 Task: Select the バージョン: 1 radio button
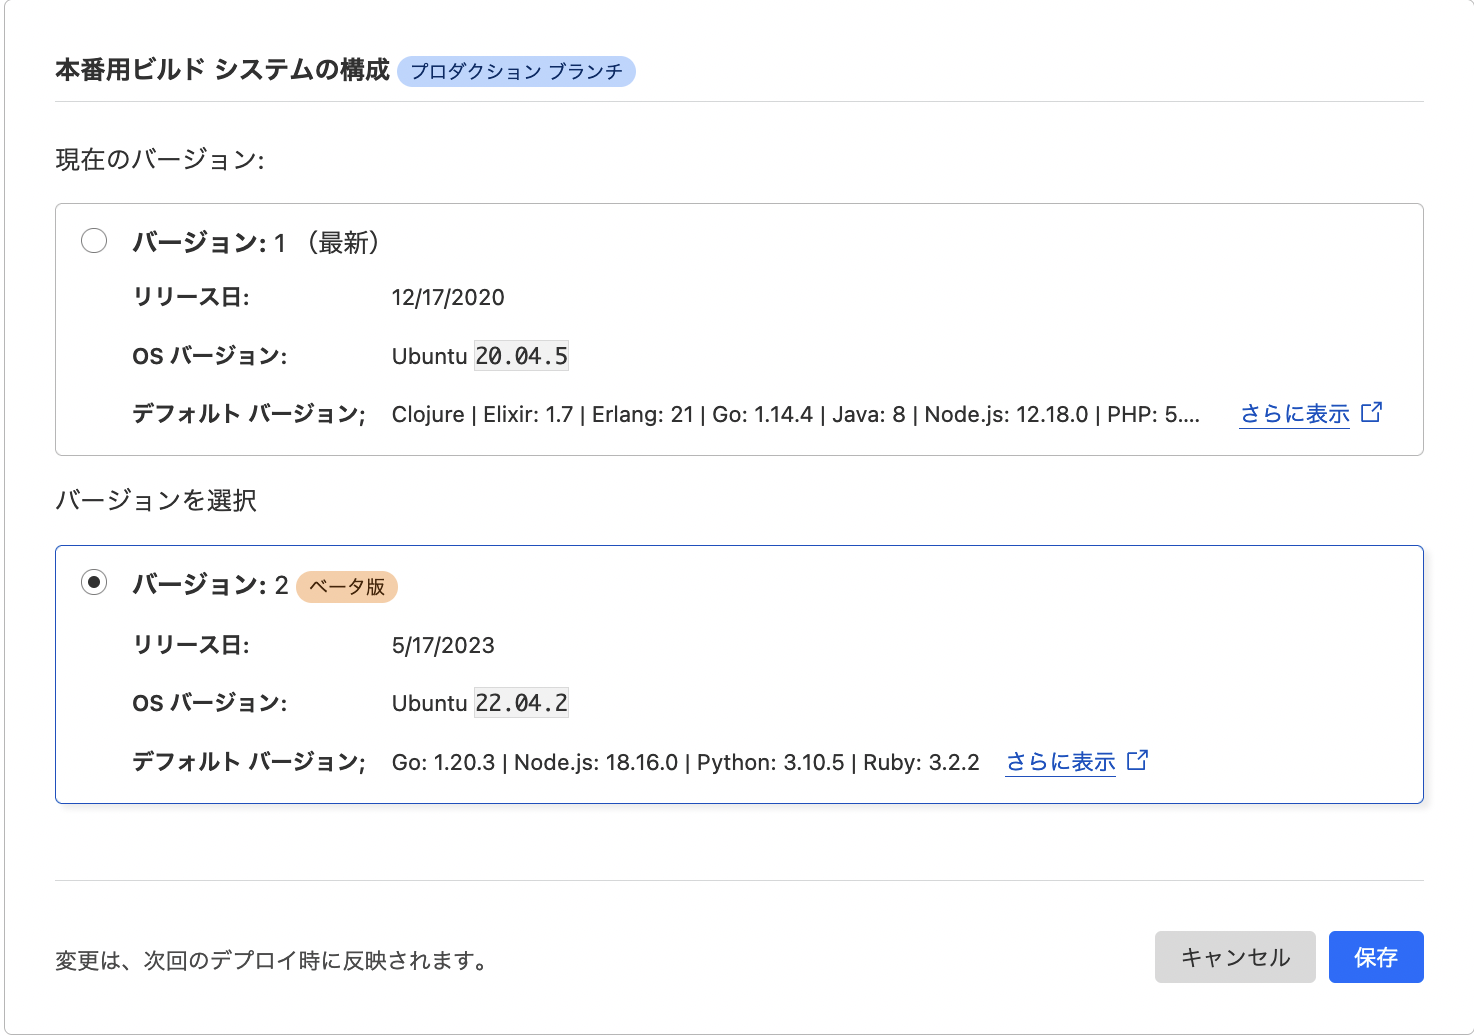point(94,240)
